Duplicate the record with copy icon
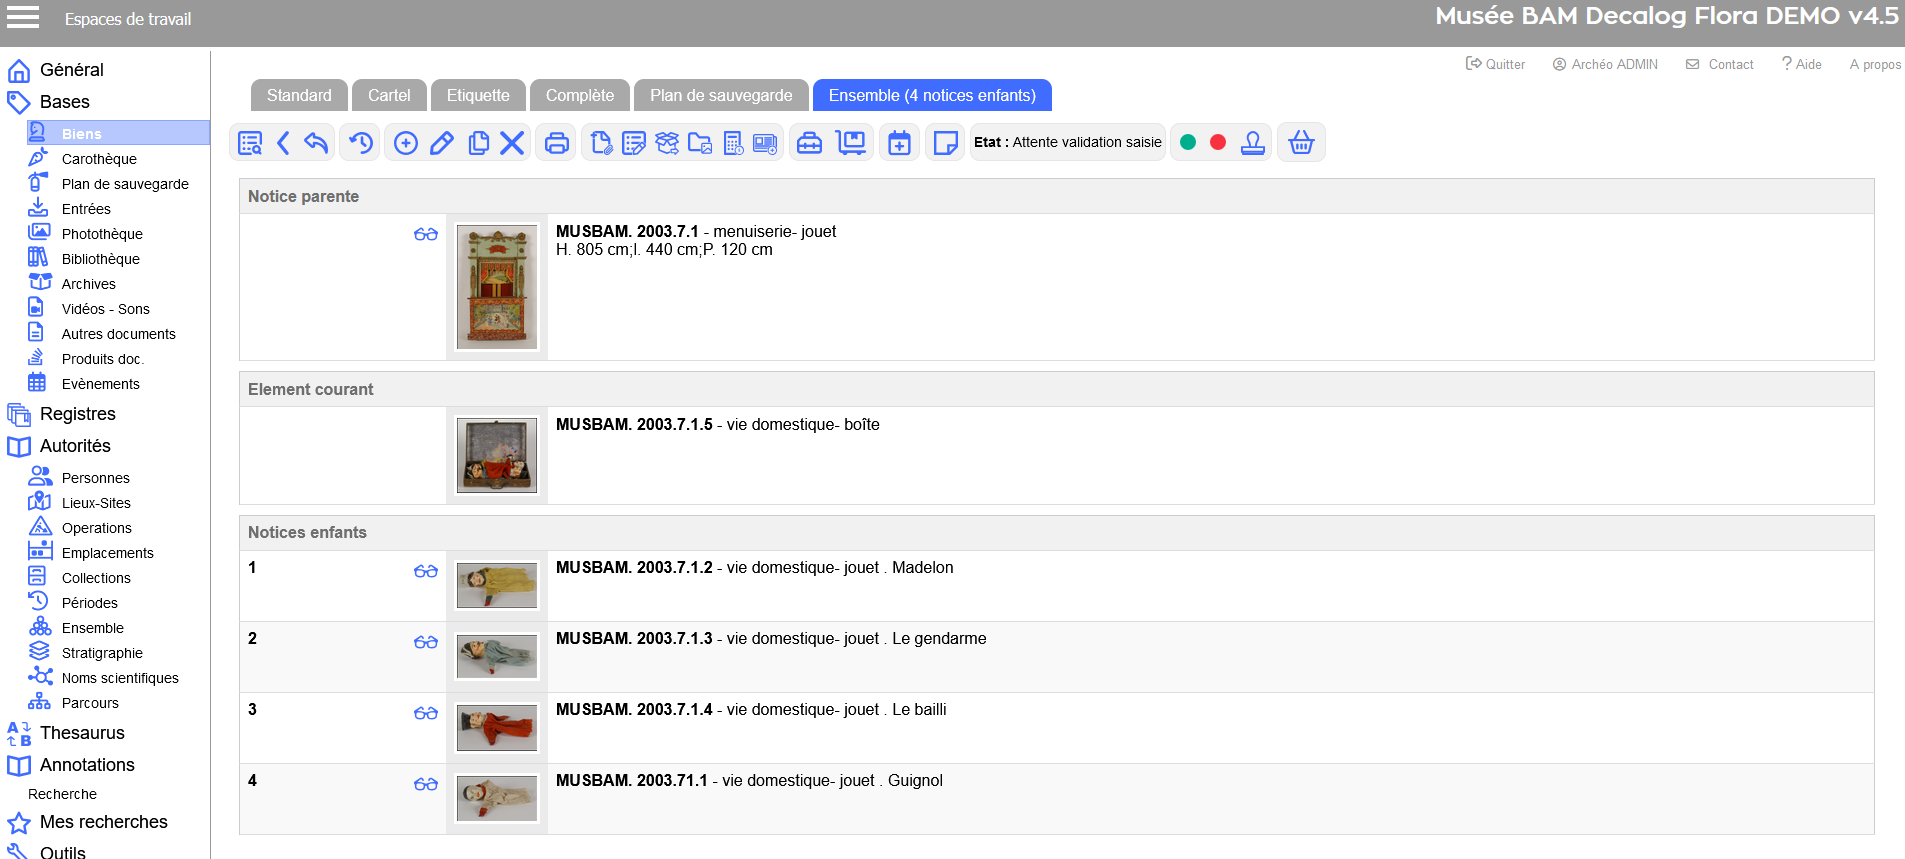The image size is (1905, 859). pos(479,143)
